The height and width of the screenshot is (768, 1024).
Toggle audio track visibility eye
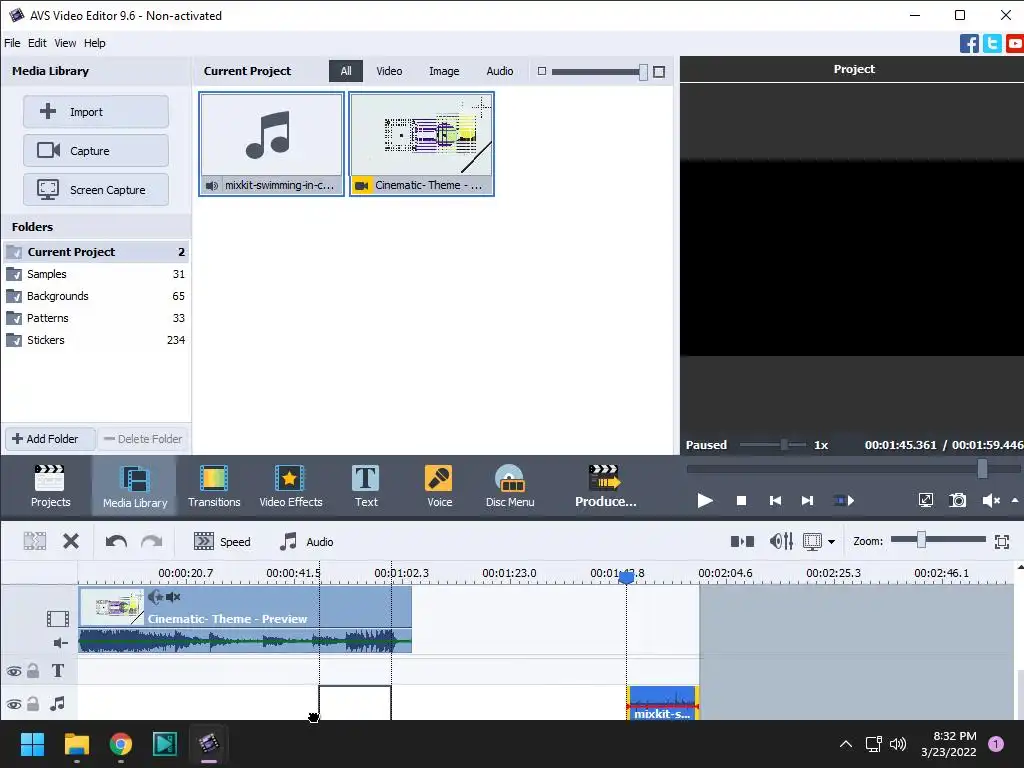click(x=14, y=704)
